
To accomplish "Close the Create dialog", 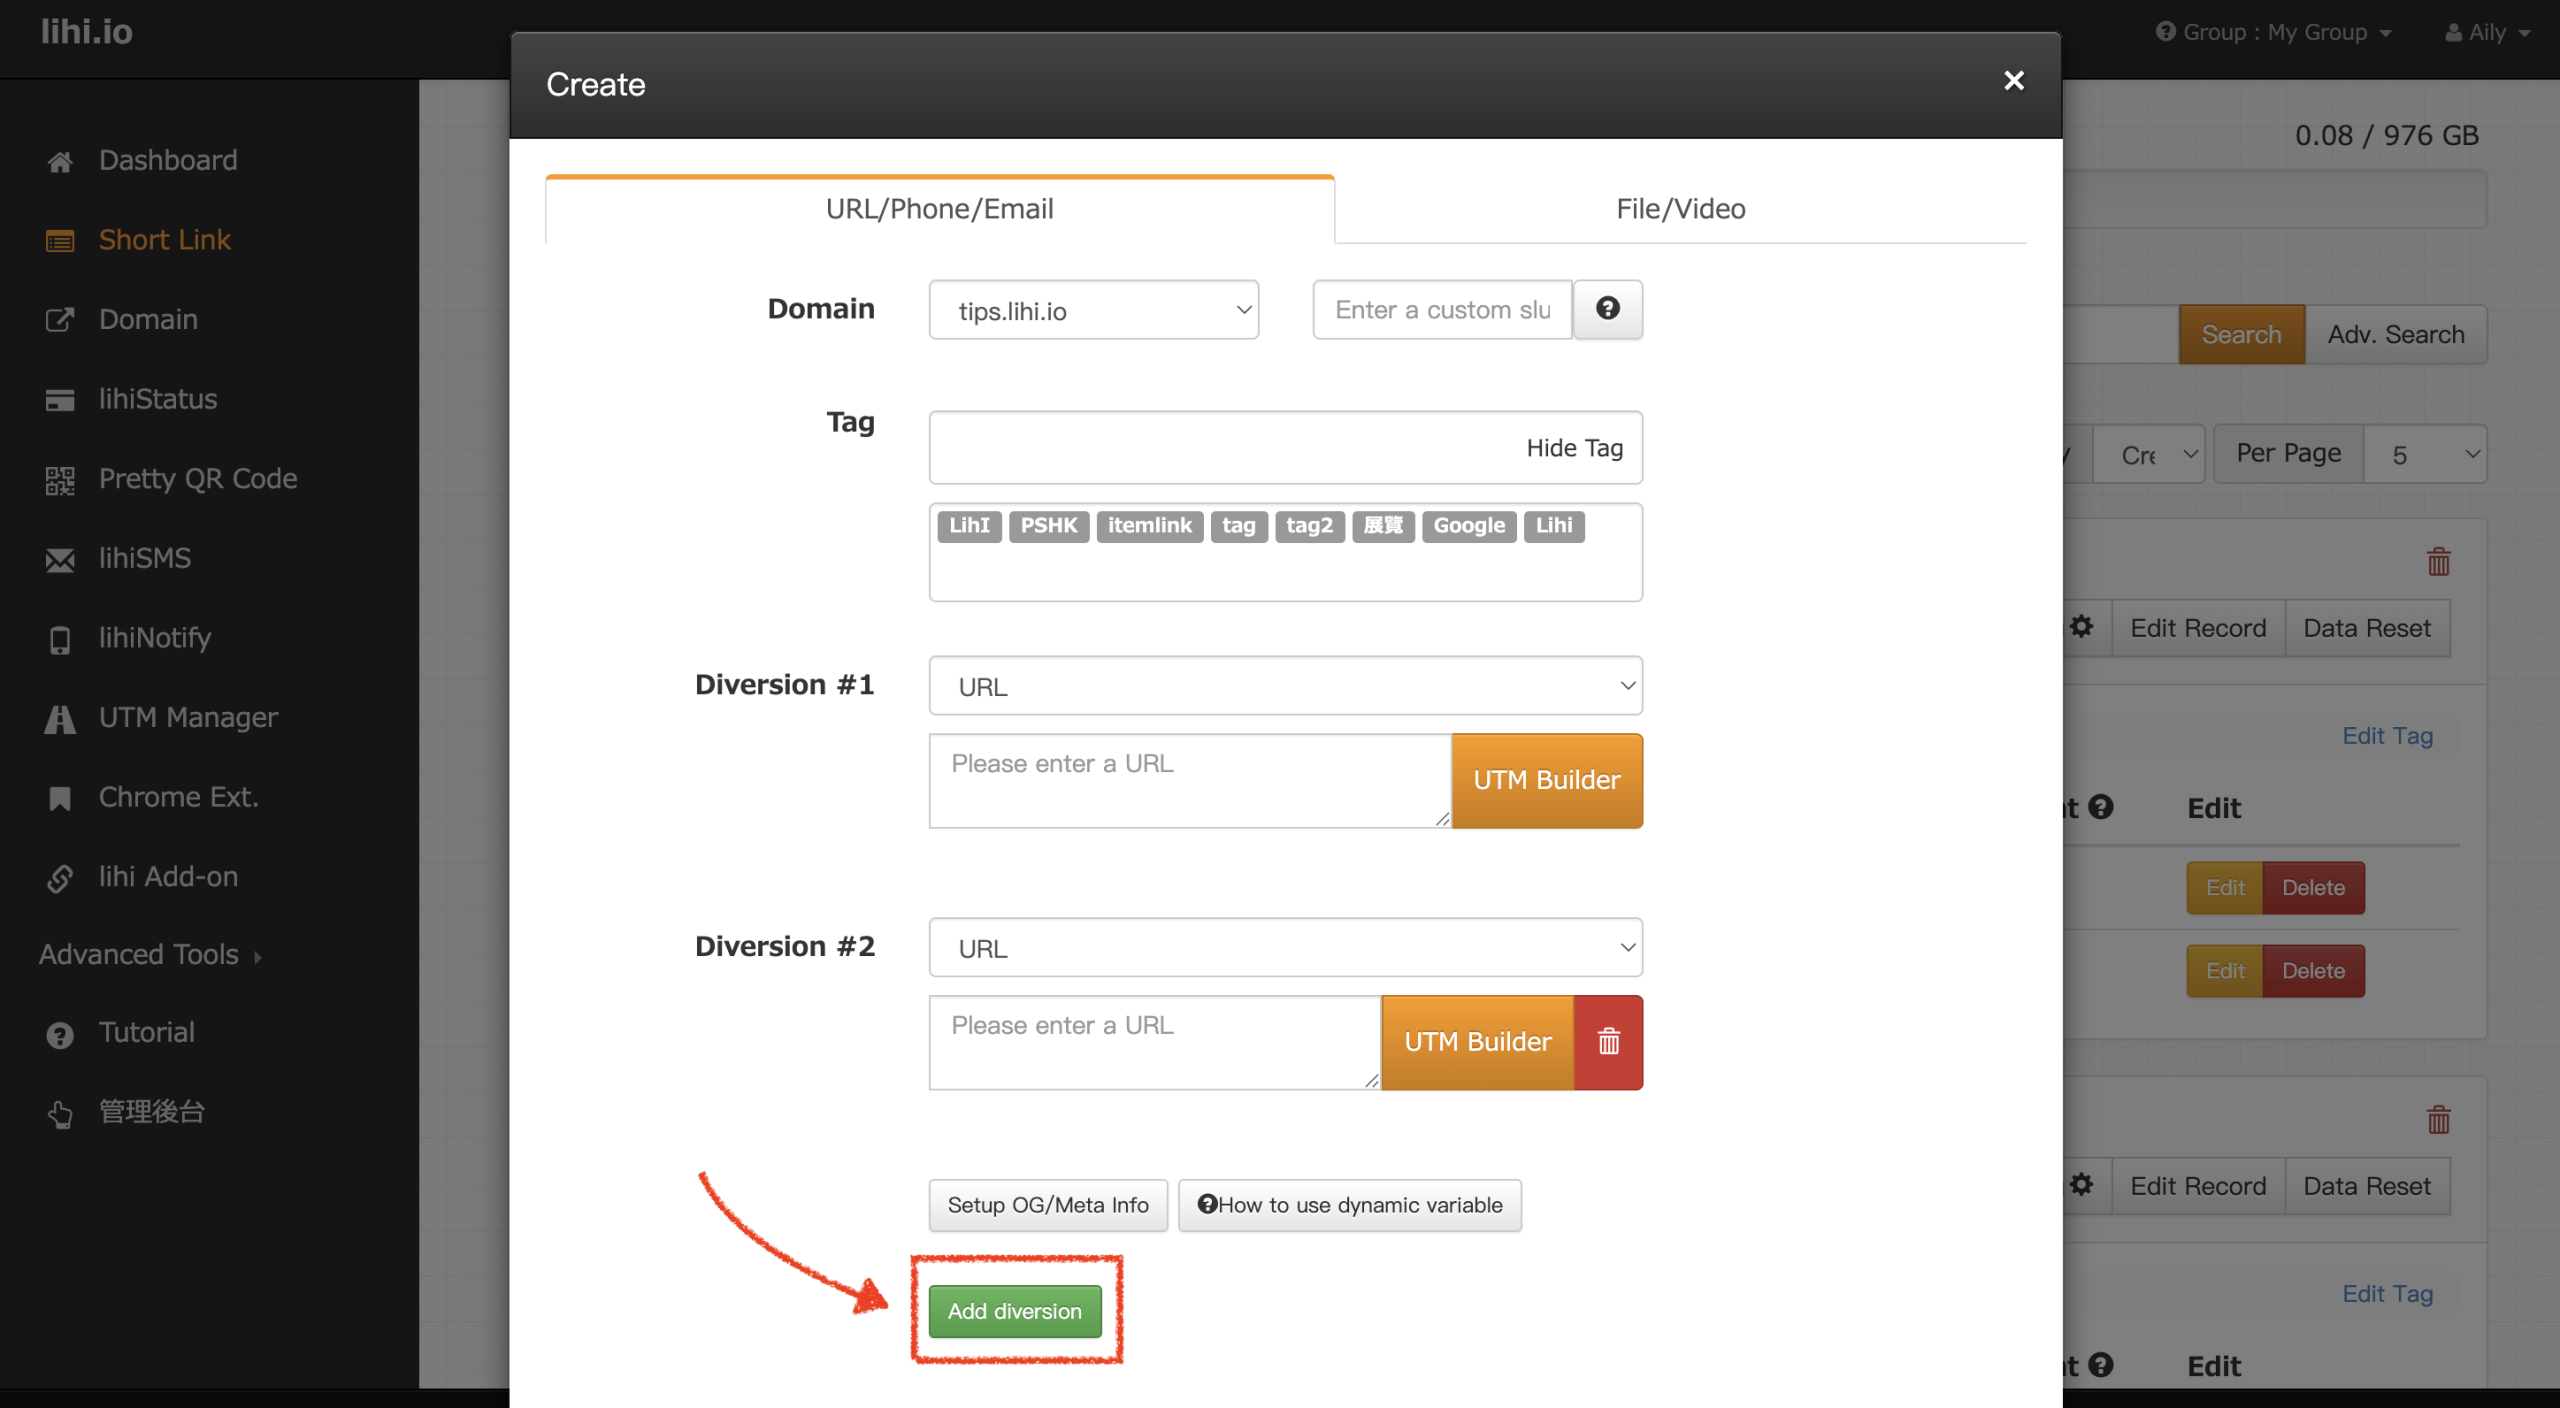I will (2013, 81).
